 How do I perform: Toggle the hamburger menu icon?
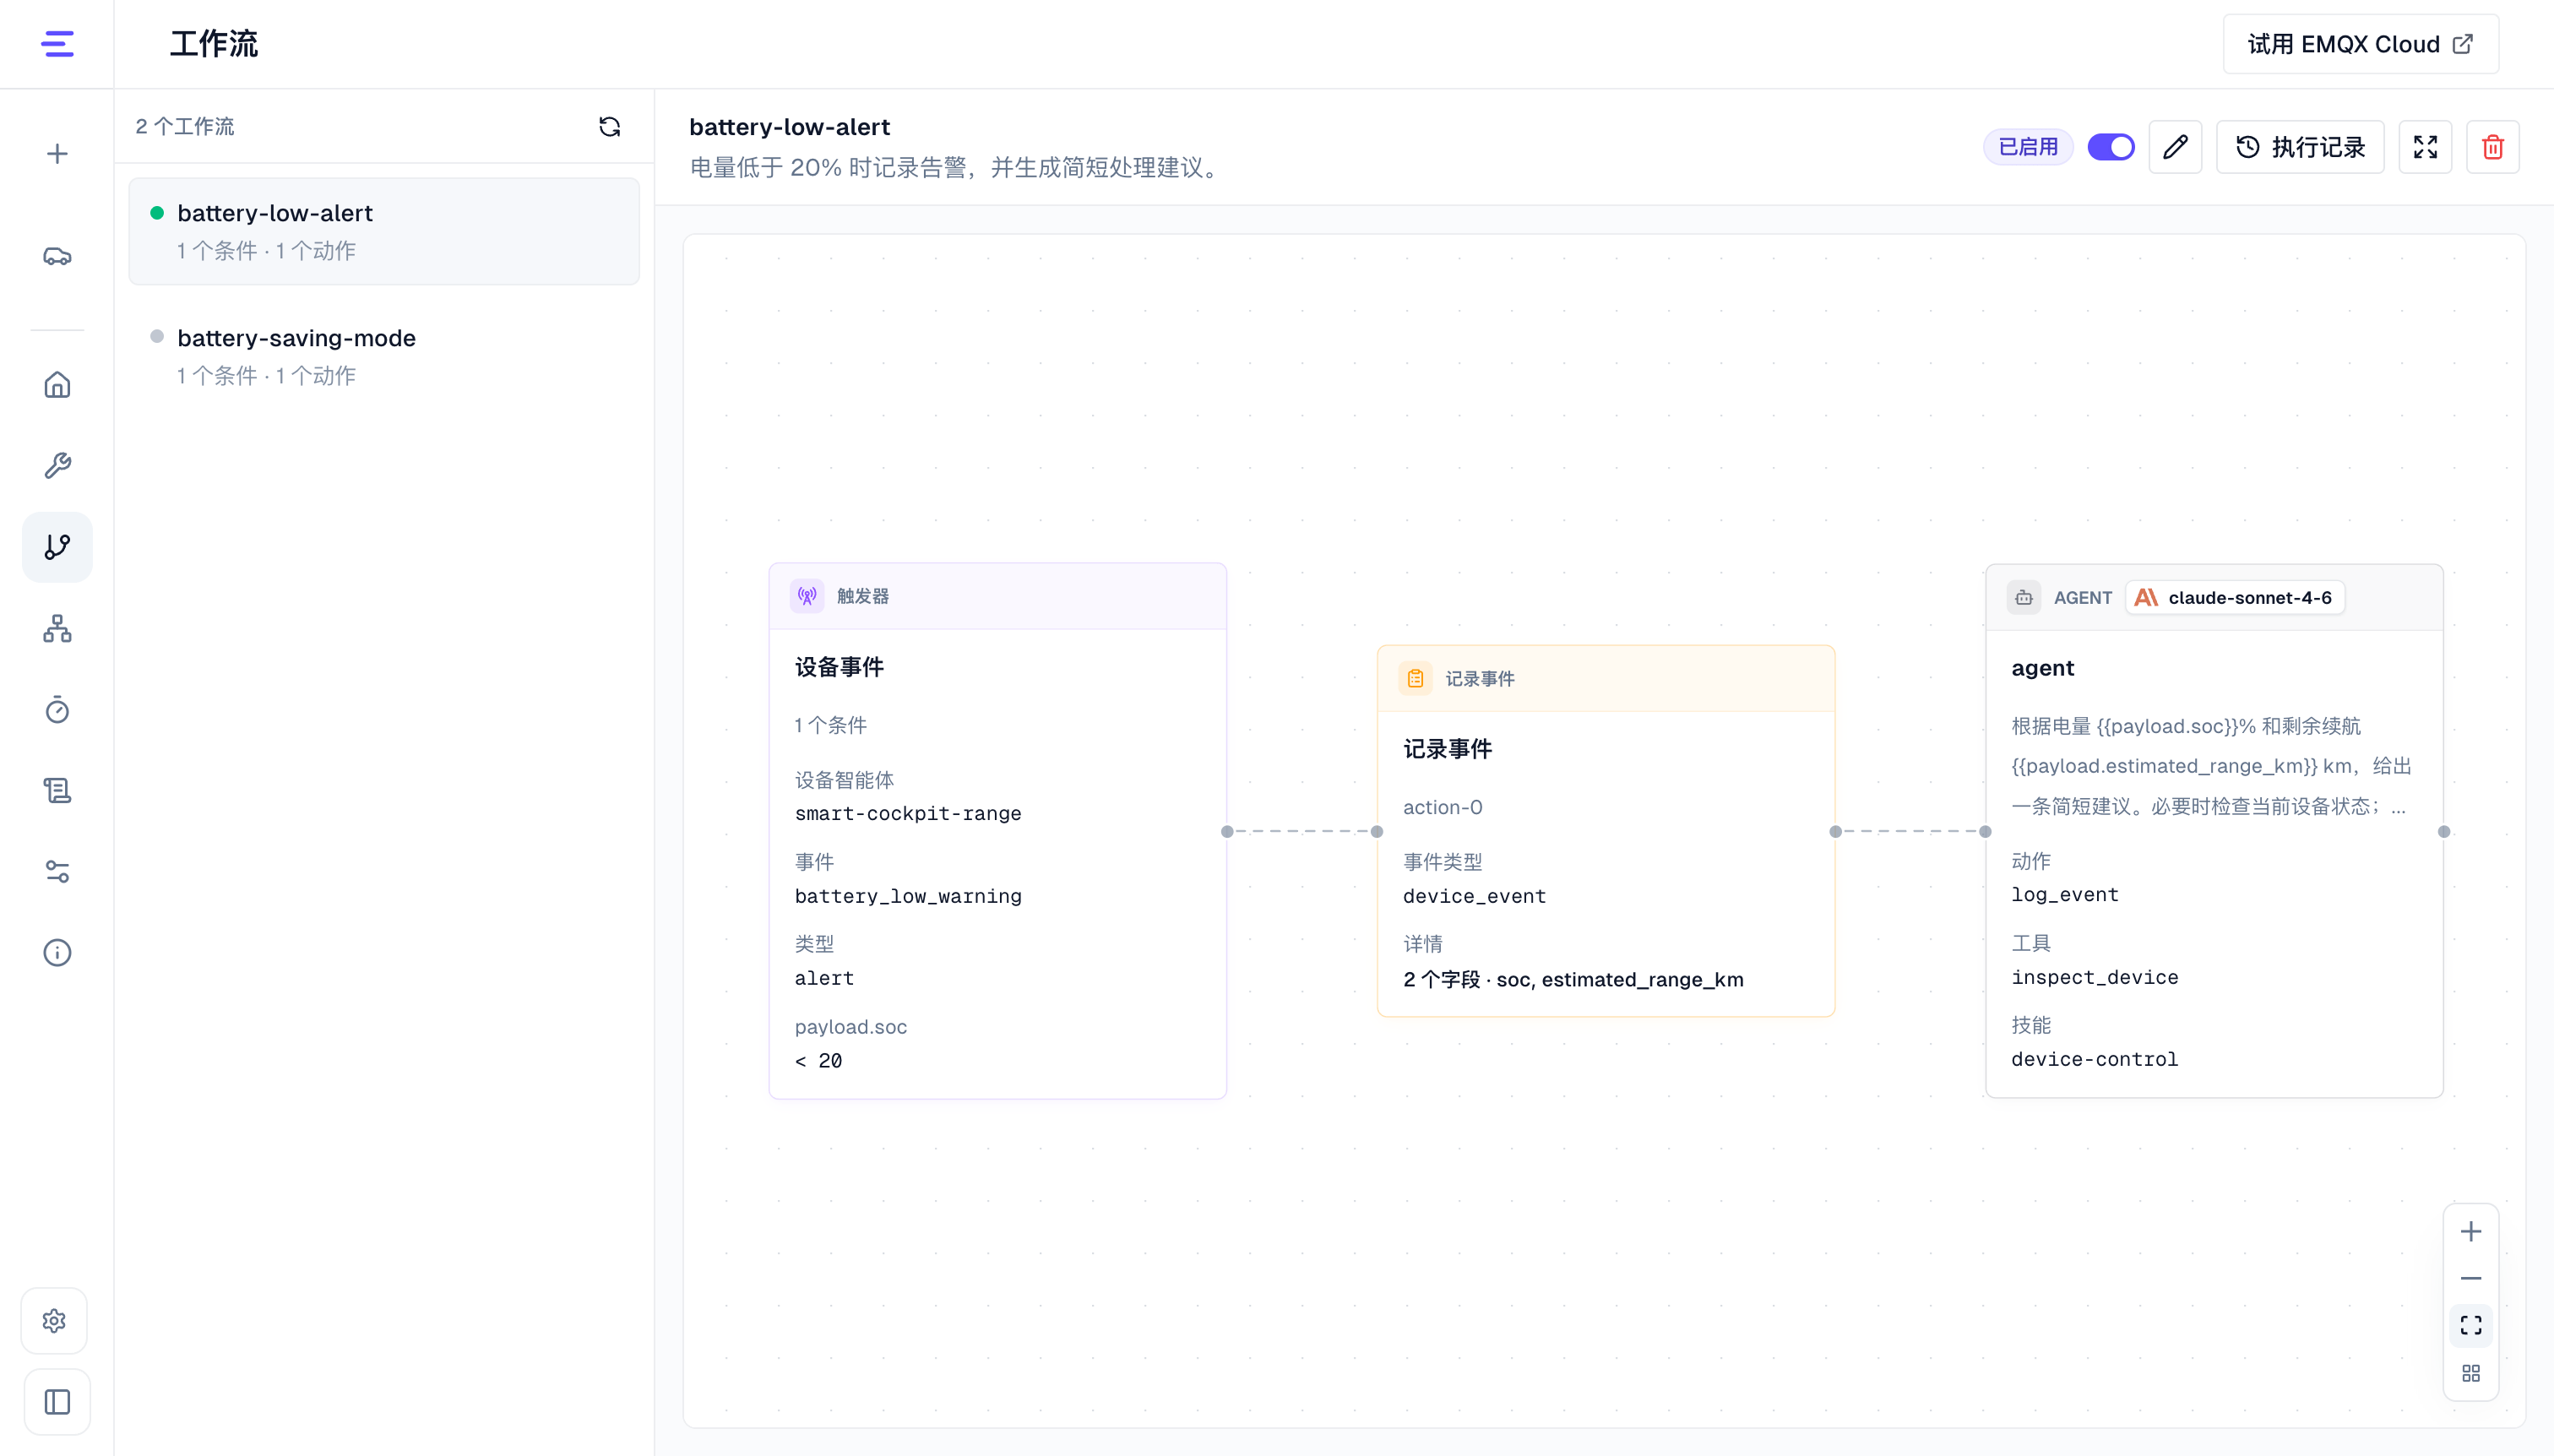57,44
